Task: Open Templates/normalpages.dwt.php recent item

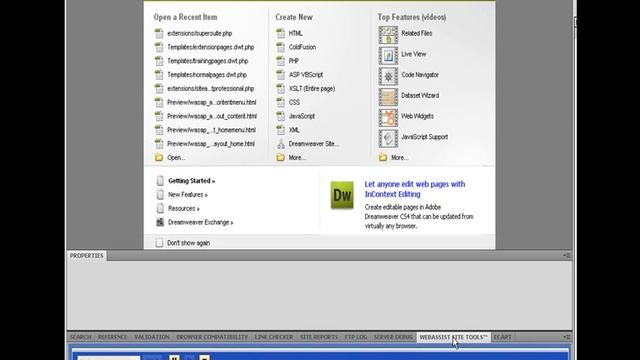Action: [x=207, y=75]
